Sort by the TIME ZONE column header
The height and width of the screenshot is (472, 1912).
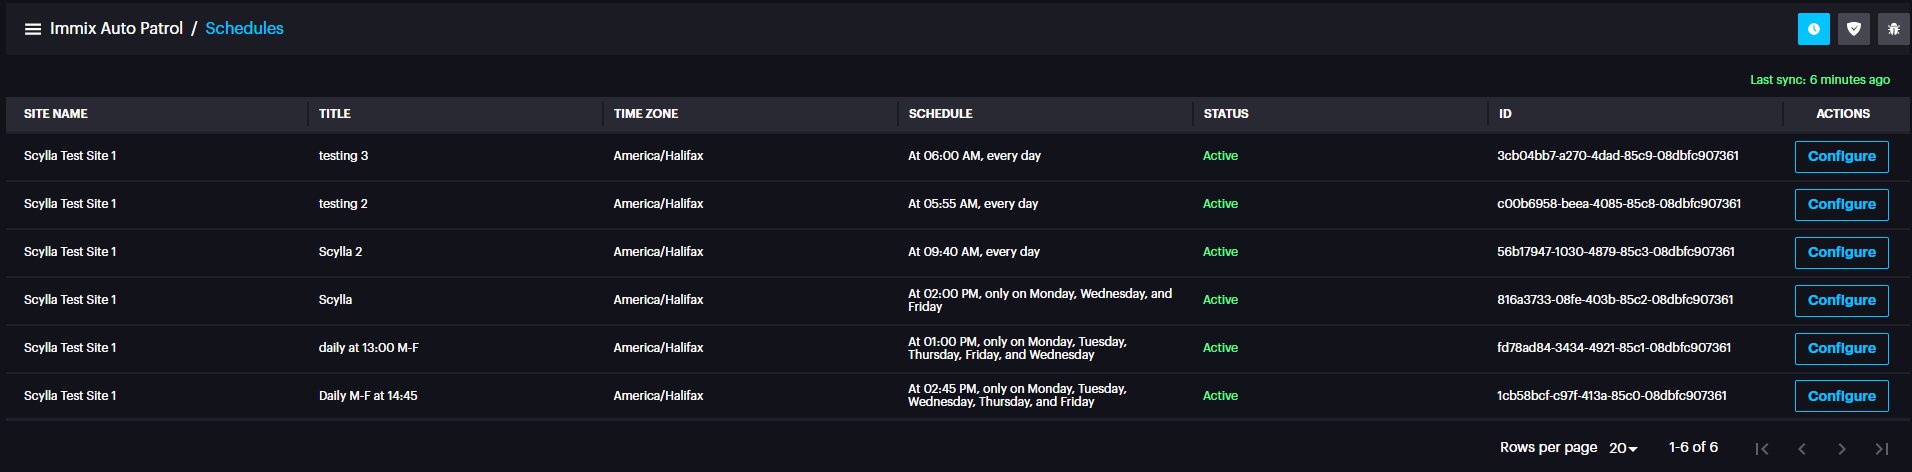(x=646, y=114)
